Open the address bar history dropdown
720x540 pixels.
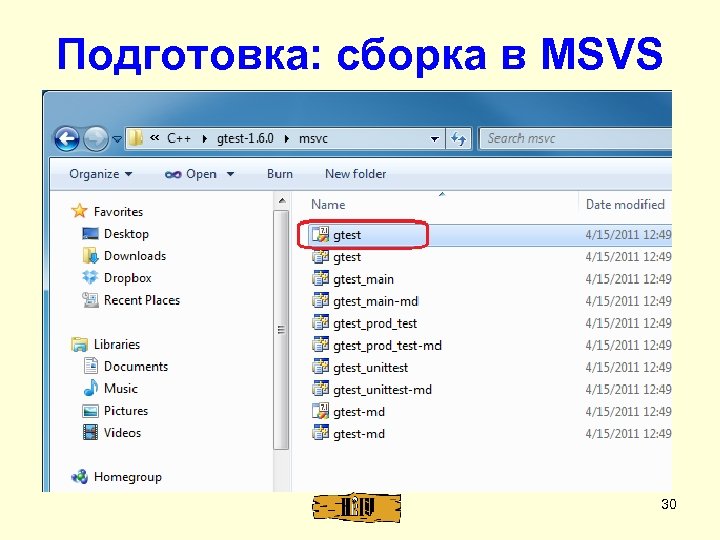tap(434, 139)
